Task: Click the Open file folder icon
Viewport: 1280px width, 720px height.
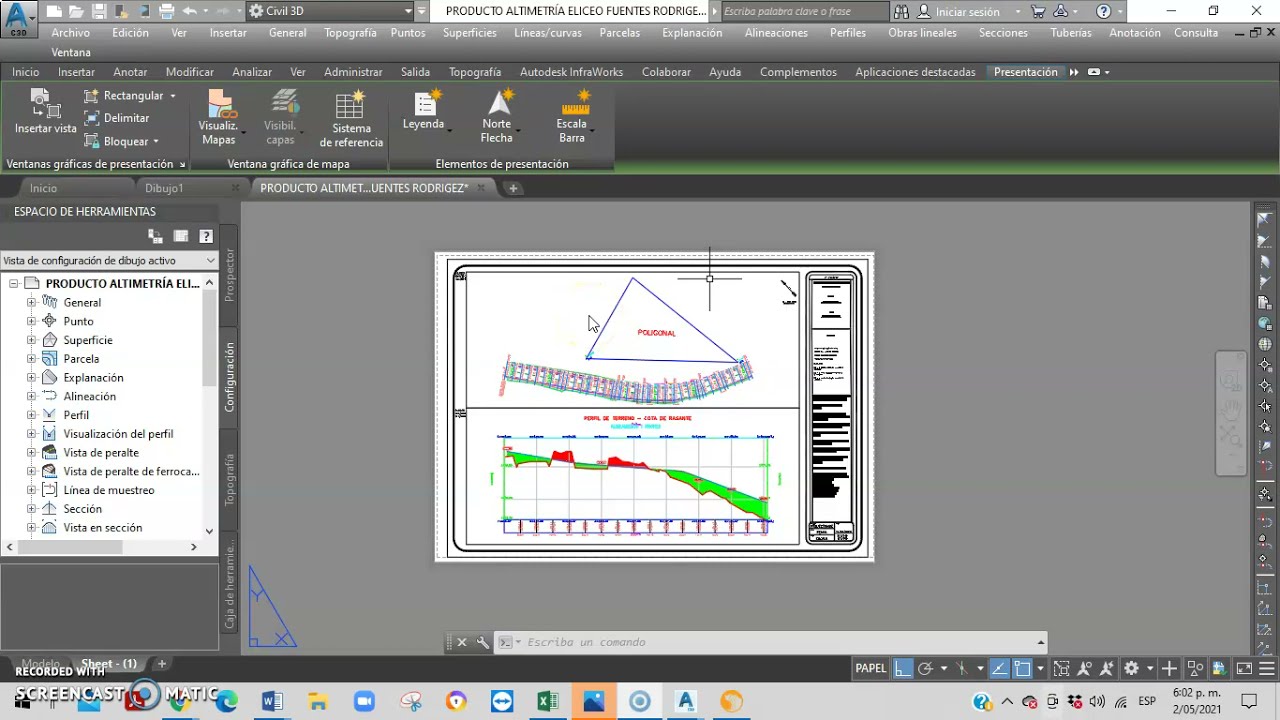Action: coord(76,11)
